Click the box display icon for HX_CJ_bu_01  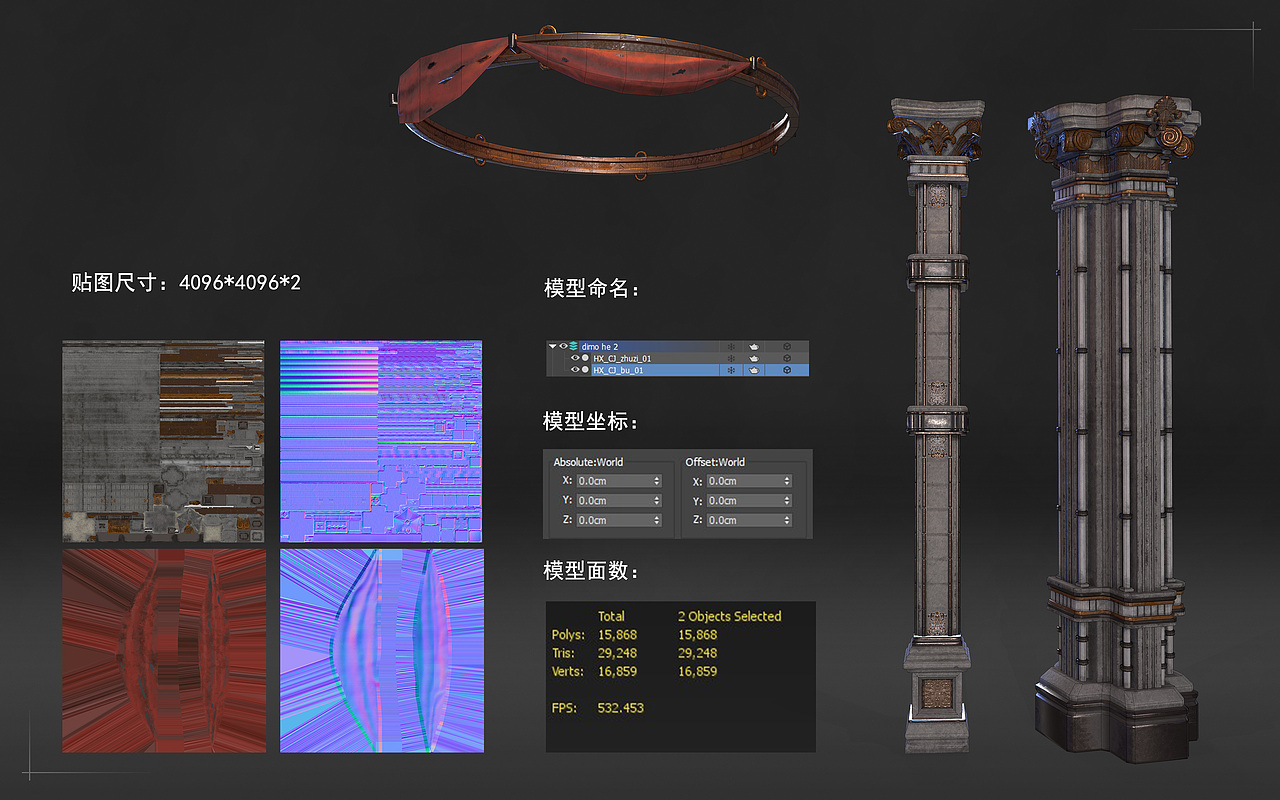pos(787,370)
